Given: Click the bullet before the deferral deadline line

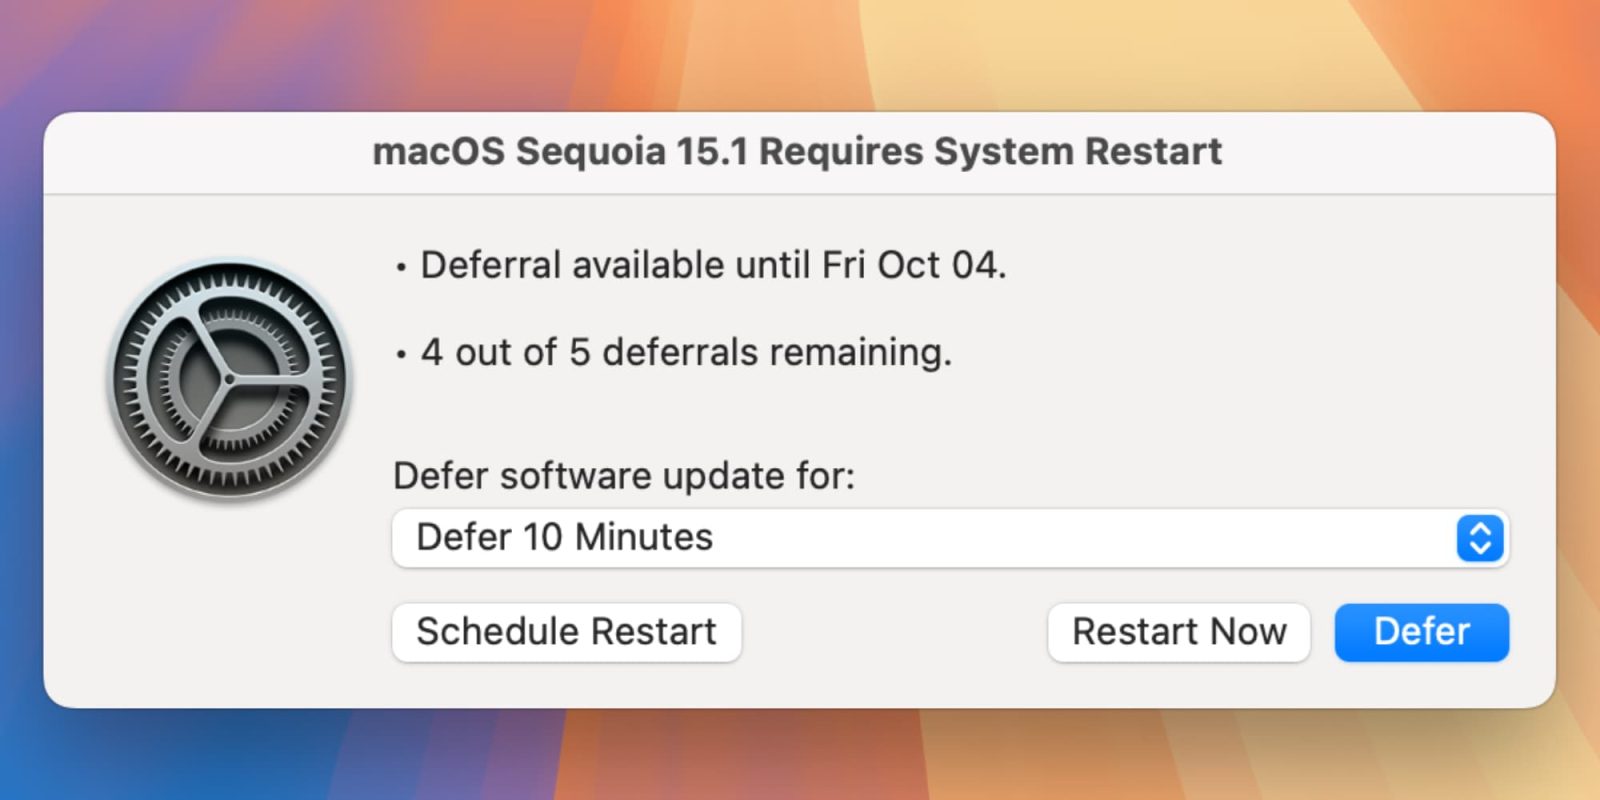Looking at the screenshot, I should [401, 268].
